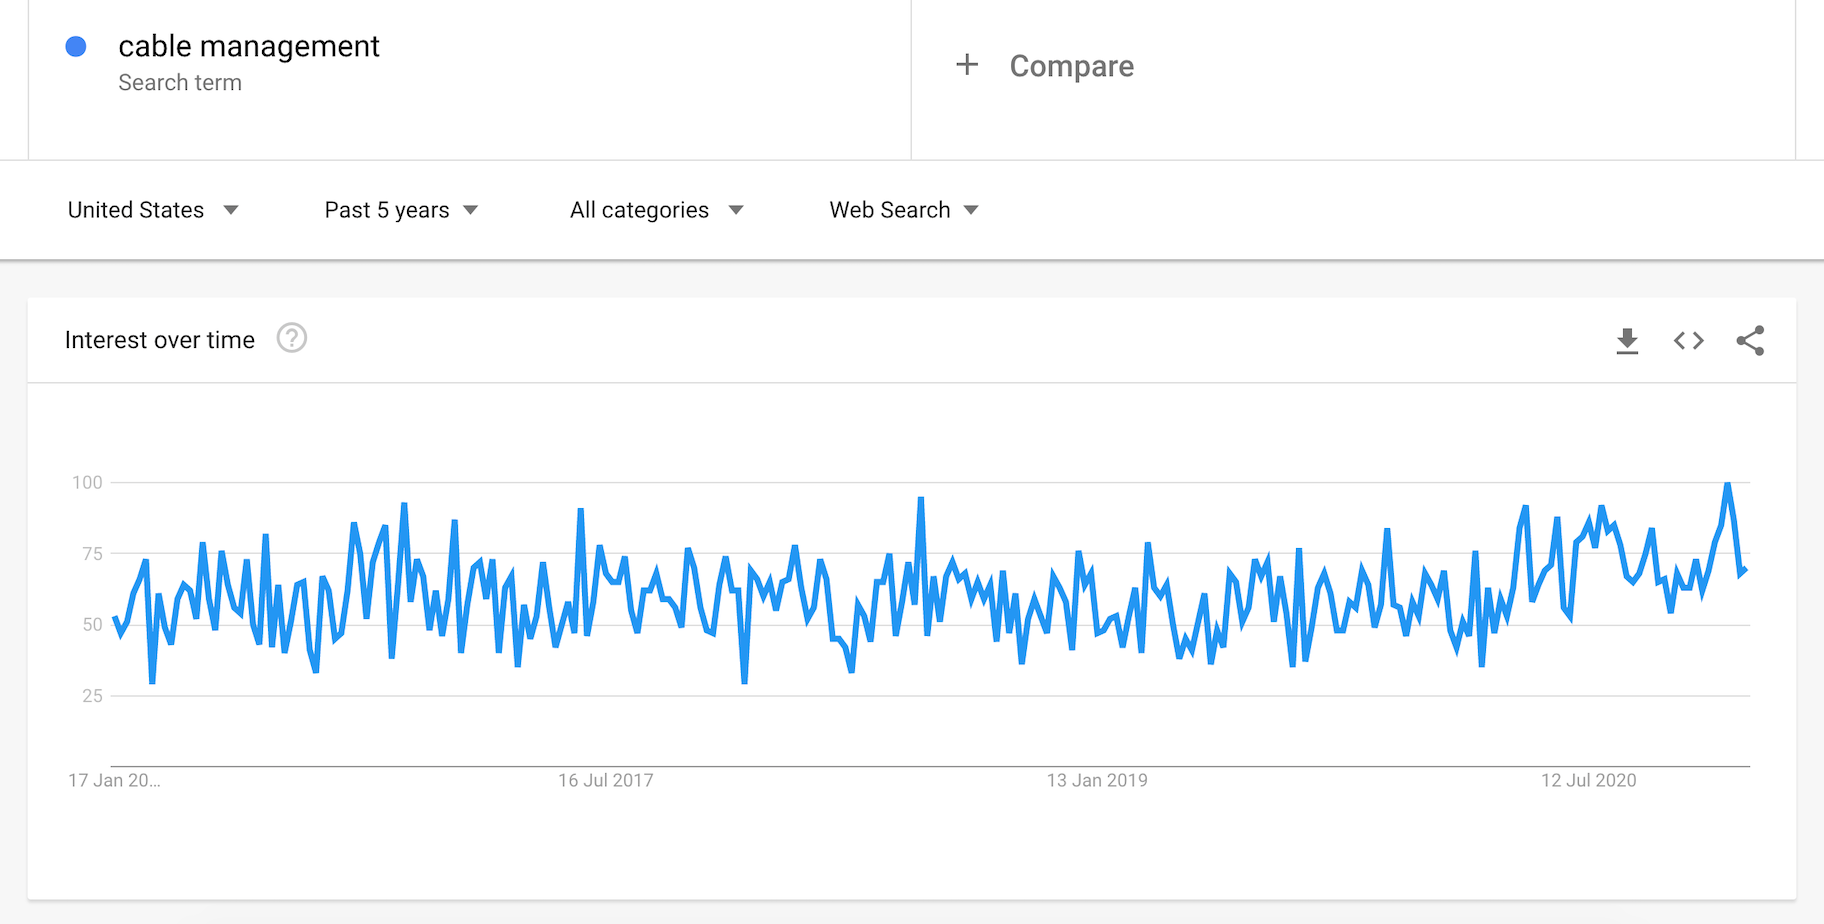Click the 17 Jan axis start label

114,780
